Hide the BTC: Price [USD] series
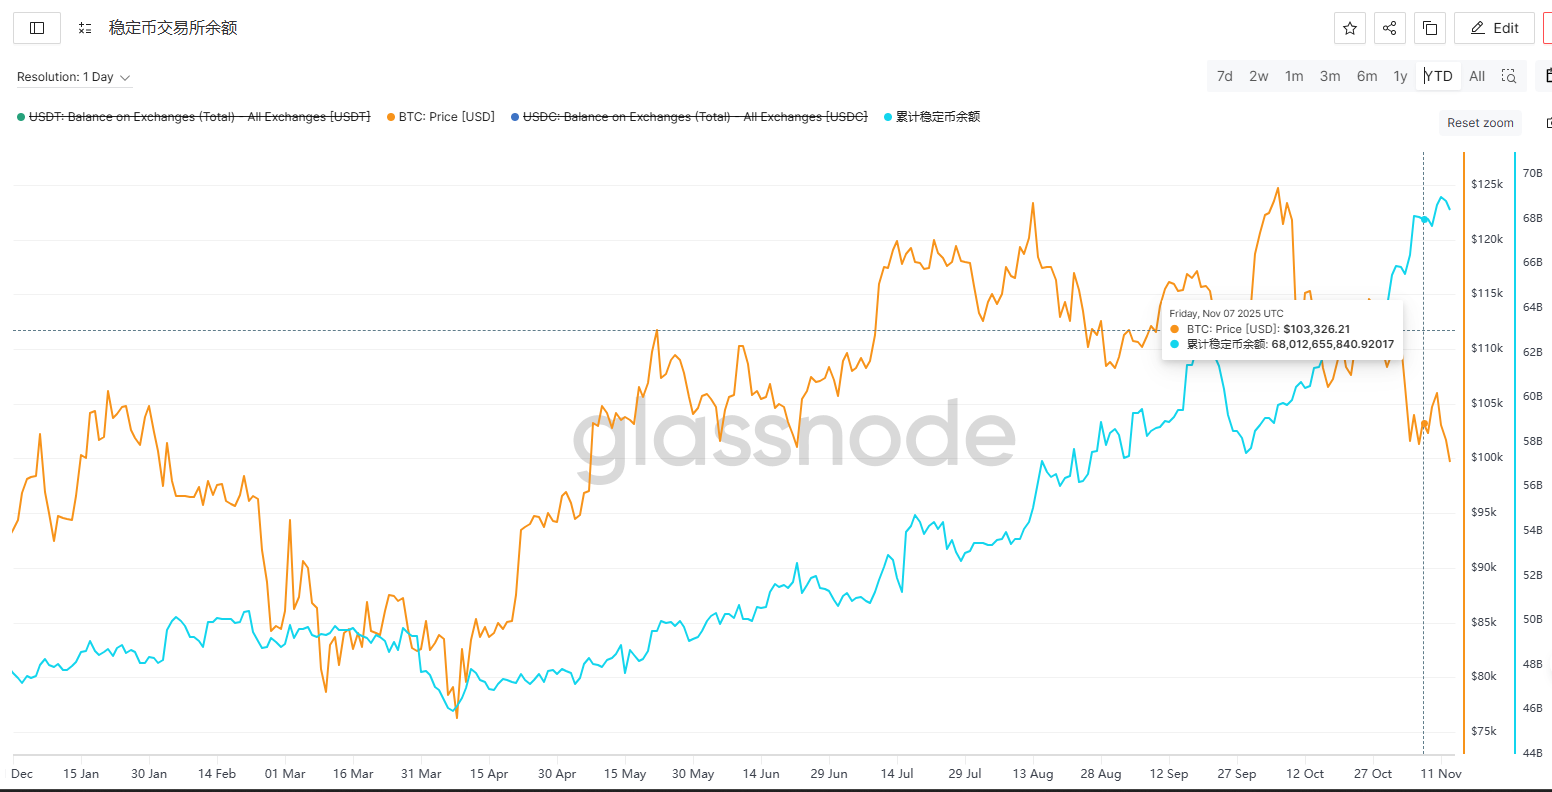 [x=446, y=117]
